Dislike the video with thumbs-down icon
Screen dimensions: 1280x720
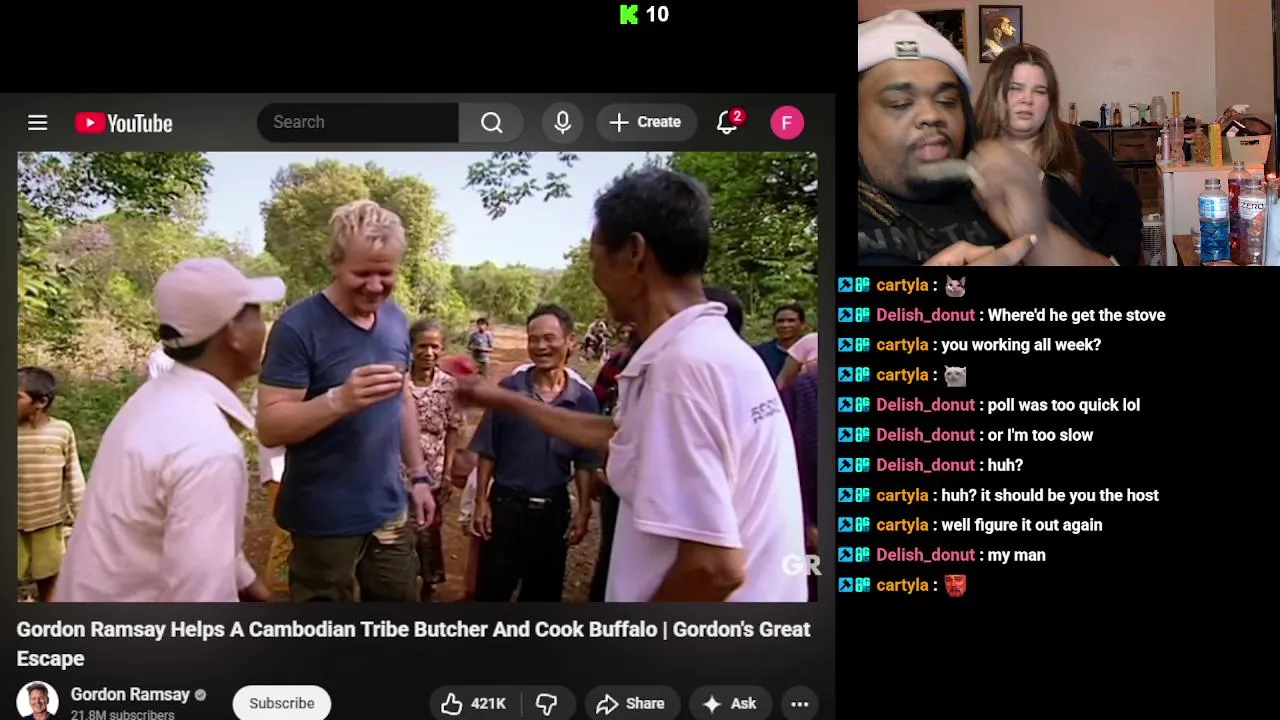pyautogui.click(x=546, y=704)
